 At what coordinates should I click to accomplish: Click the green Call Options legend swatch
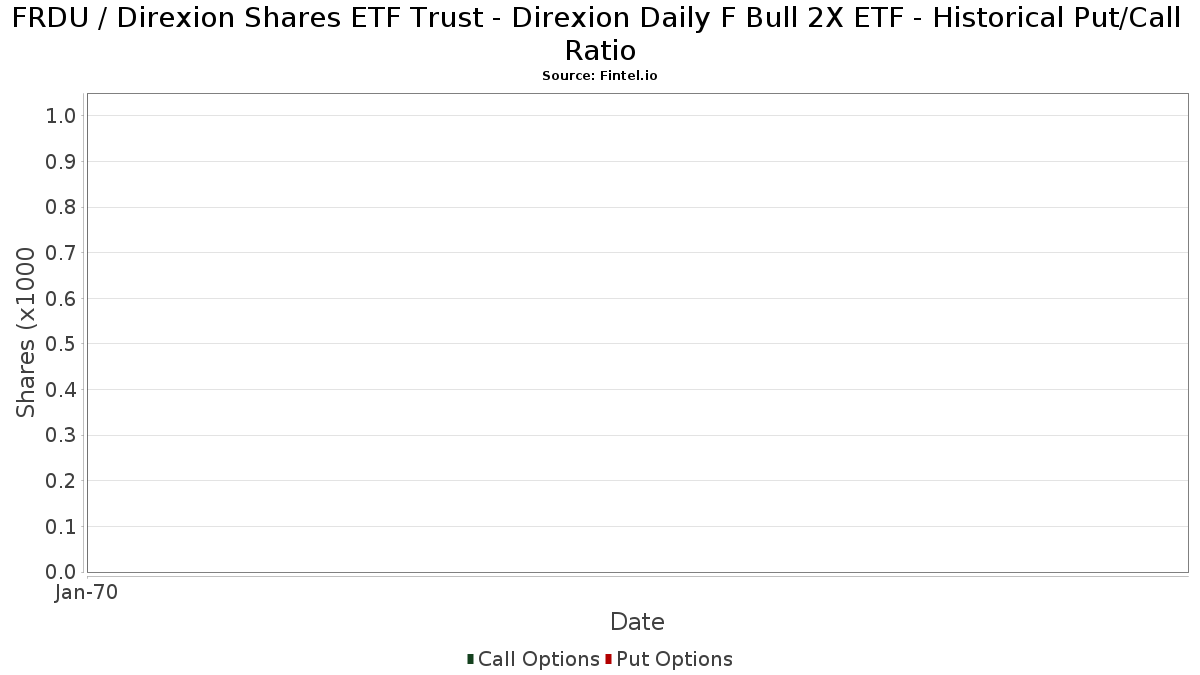[x=470, y=659]
